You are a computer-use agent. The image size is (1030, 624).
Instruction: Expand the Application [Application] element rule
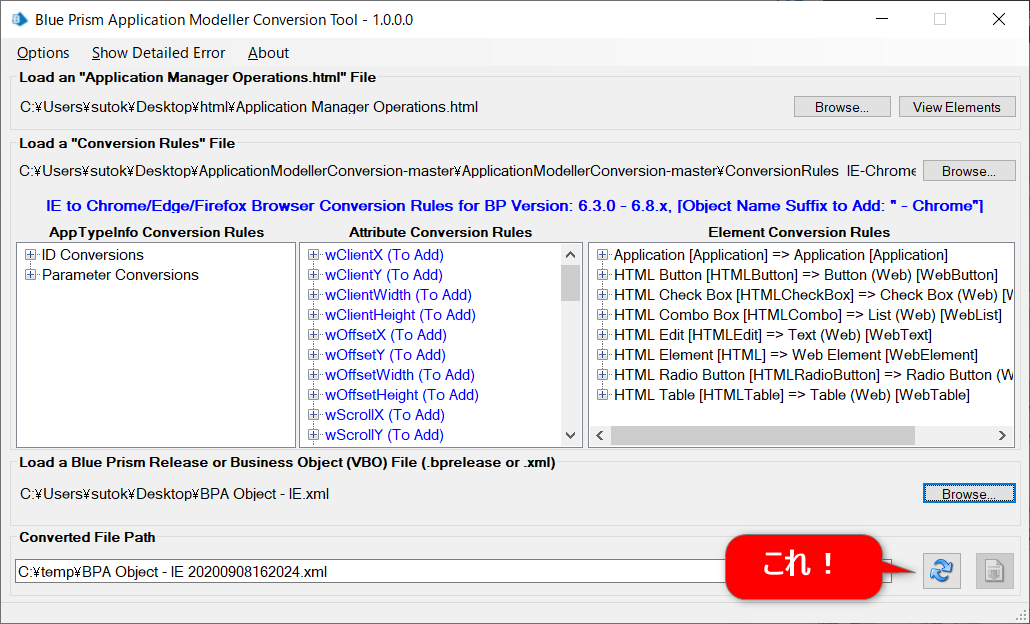point(602,255)
